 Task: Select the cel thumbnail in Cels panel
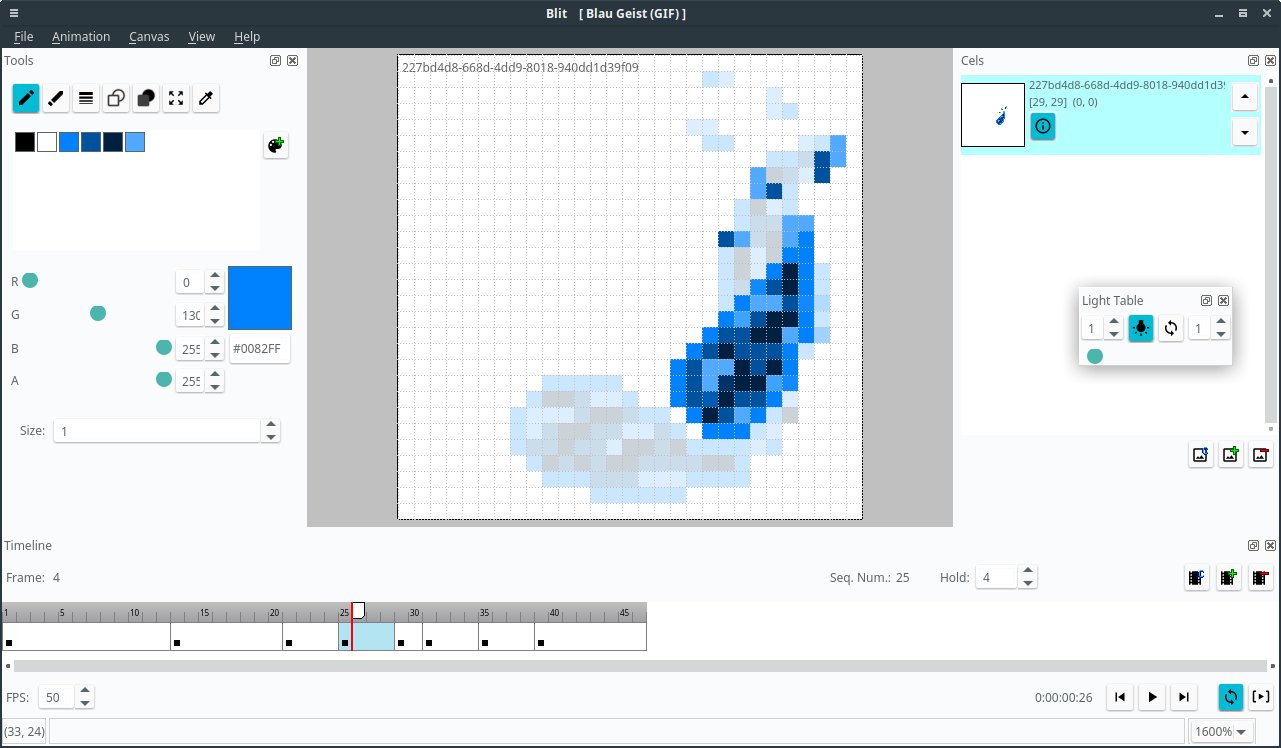click(x=993, y=115)
